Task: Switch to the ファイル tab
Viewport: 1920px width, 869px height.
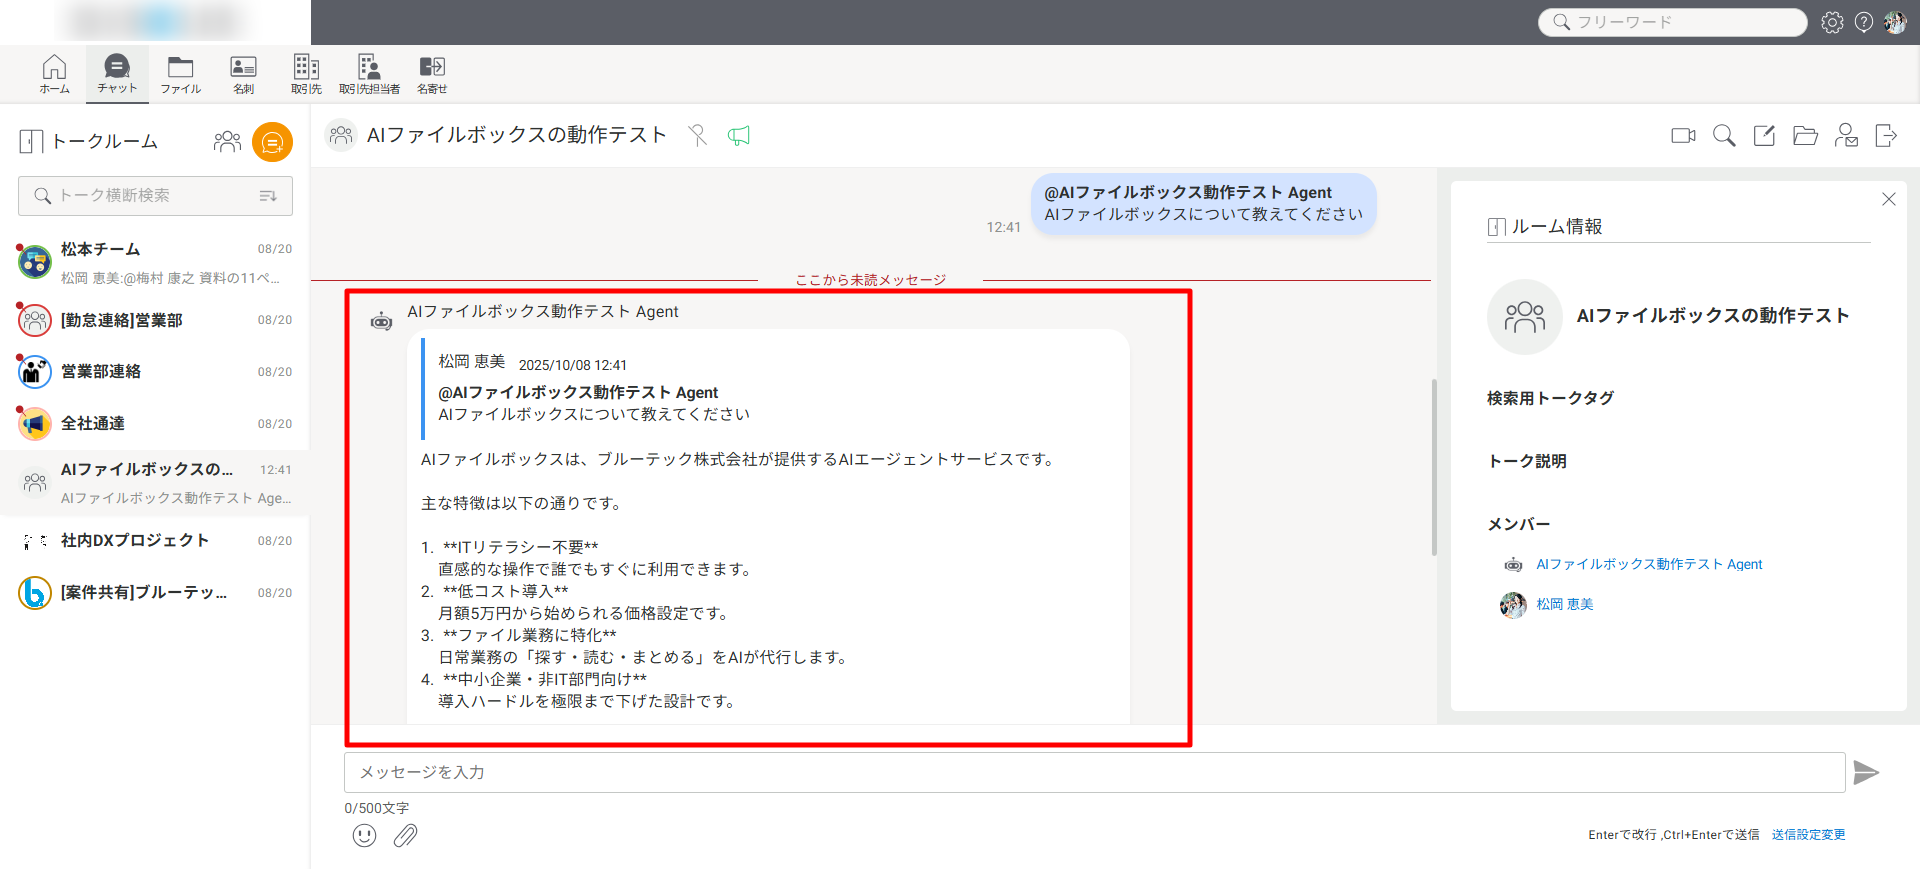Action: [x=180, y=75]
